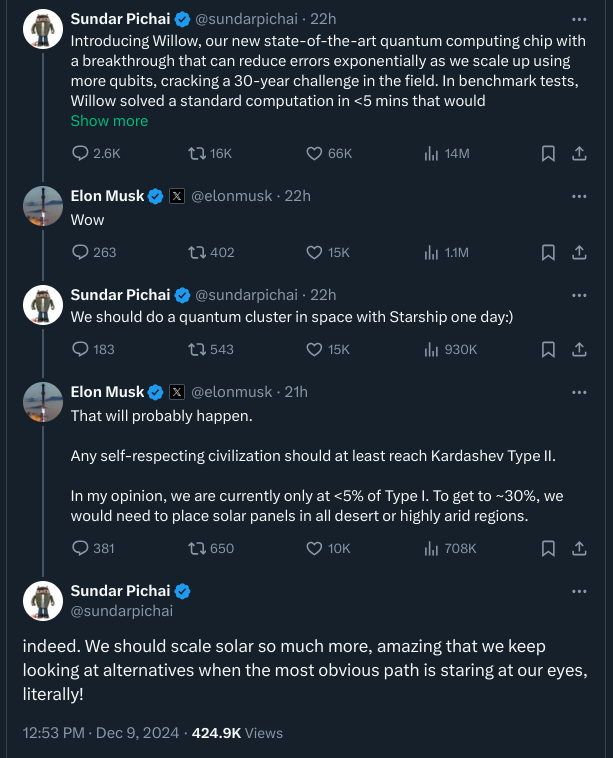Image resolution: width=613 pixels, height=758 pixels.
Task: Open Elon Musk's profile picture on "Wow" tweet
Action: point(44,206)
